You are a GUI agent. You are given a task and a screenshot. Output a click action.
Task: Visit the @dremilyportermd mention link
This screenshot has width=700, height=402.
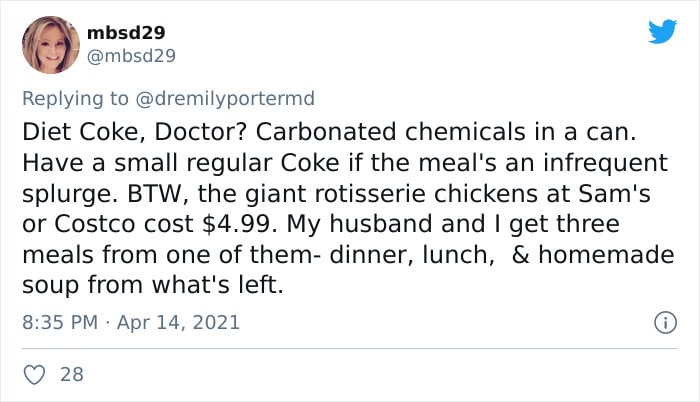tap(225, 99)
